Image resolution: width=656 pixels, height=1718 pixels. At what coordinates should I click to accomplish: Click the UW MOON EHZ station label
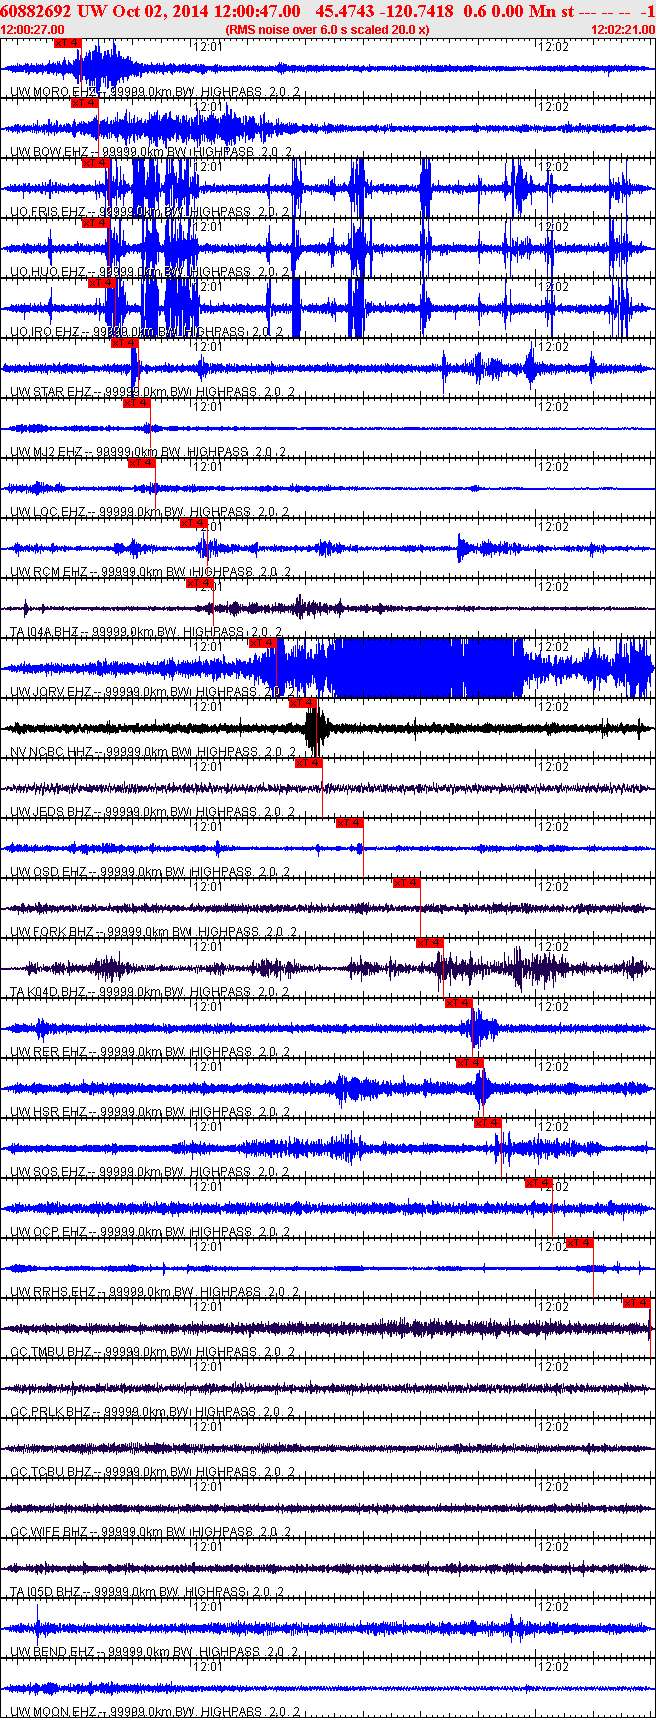(x=53, y=1712)
